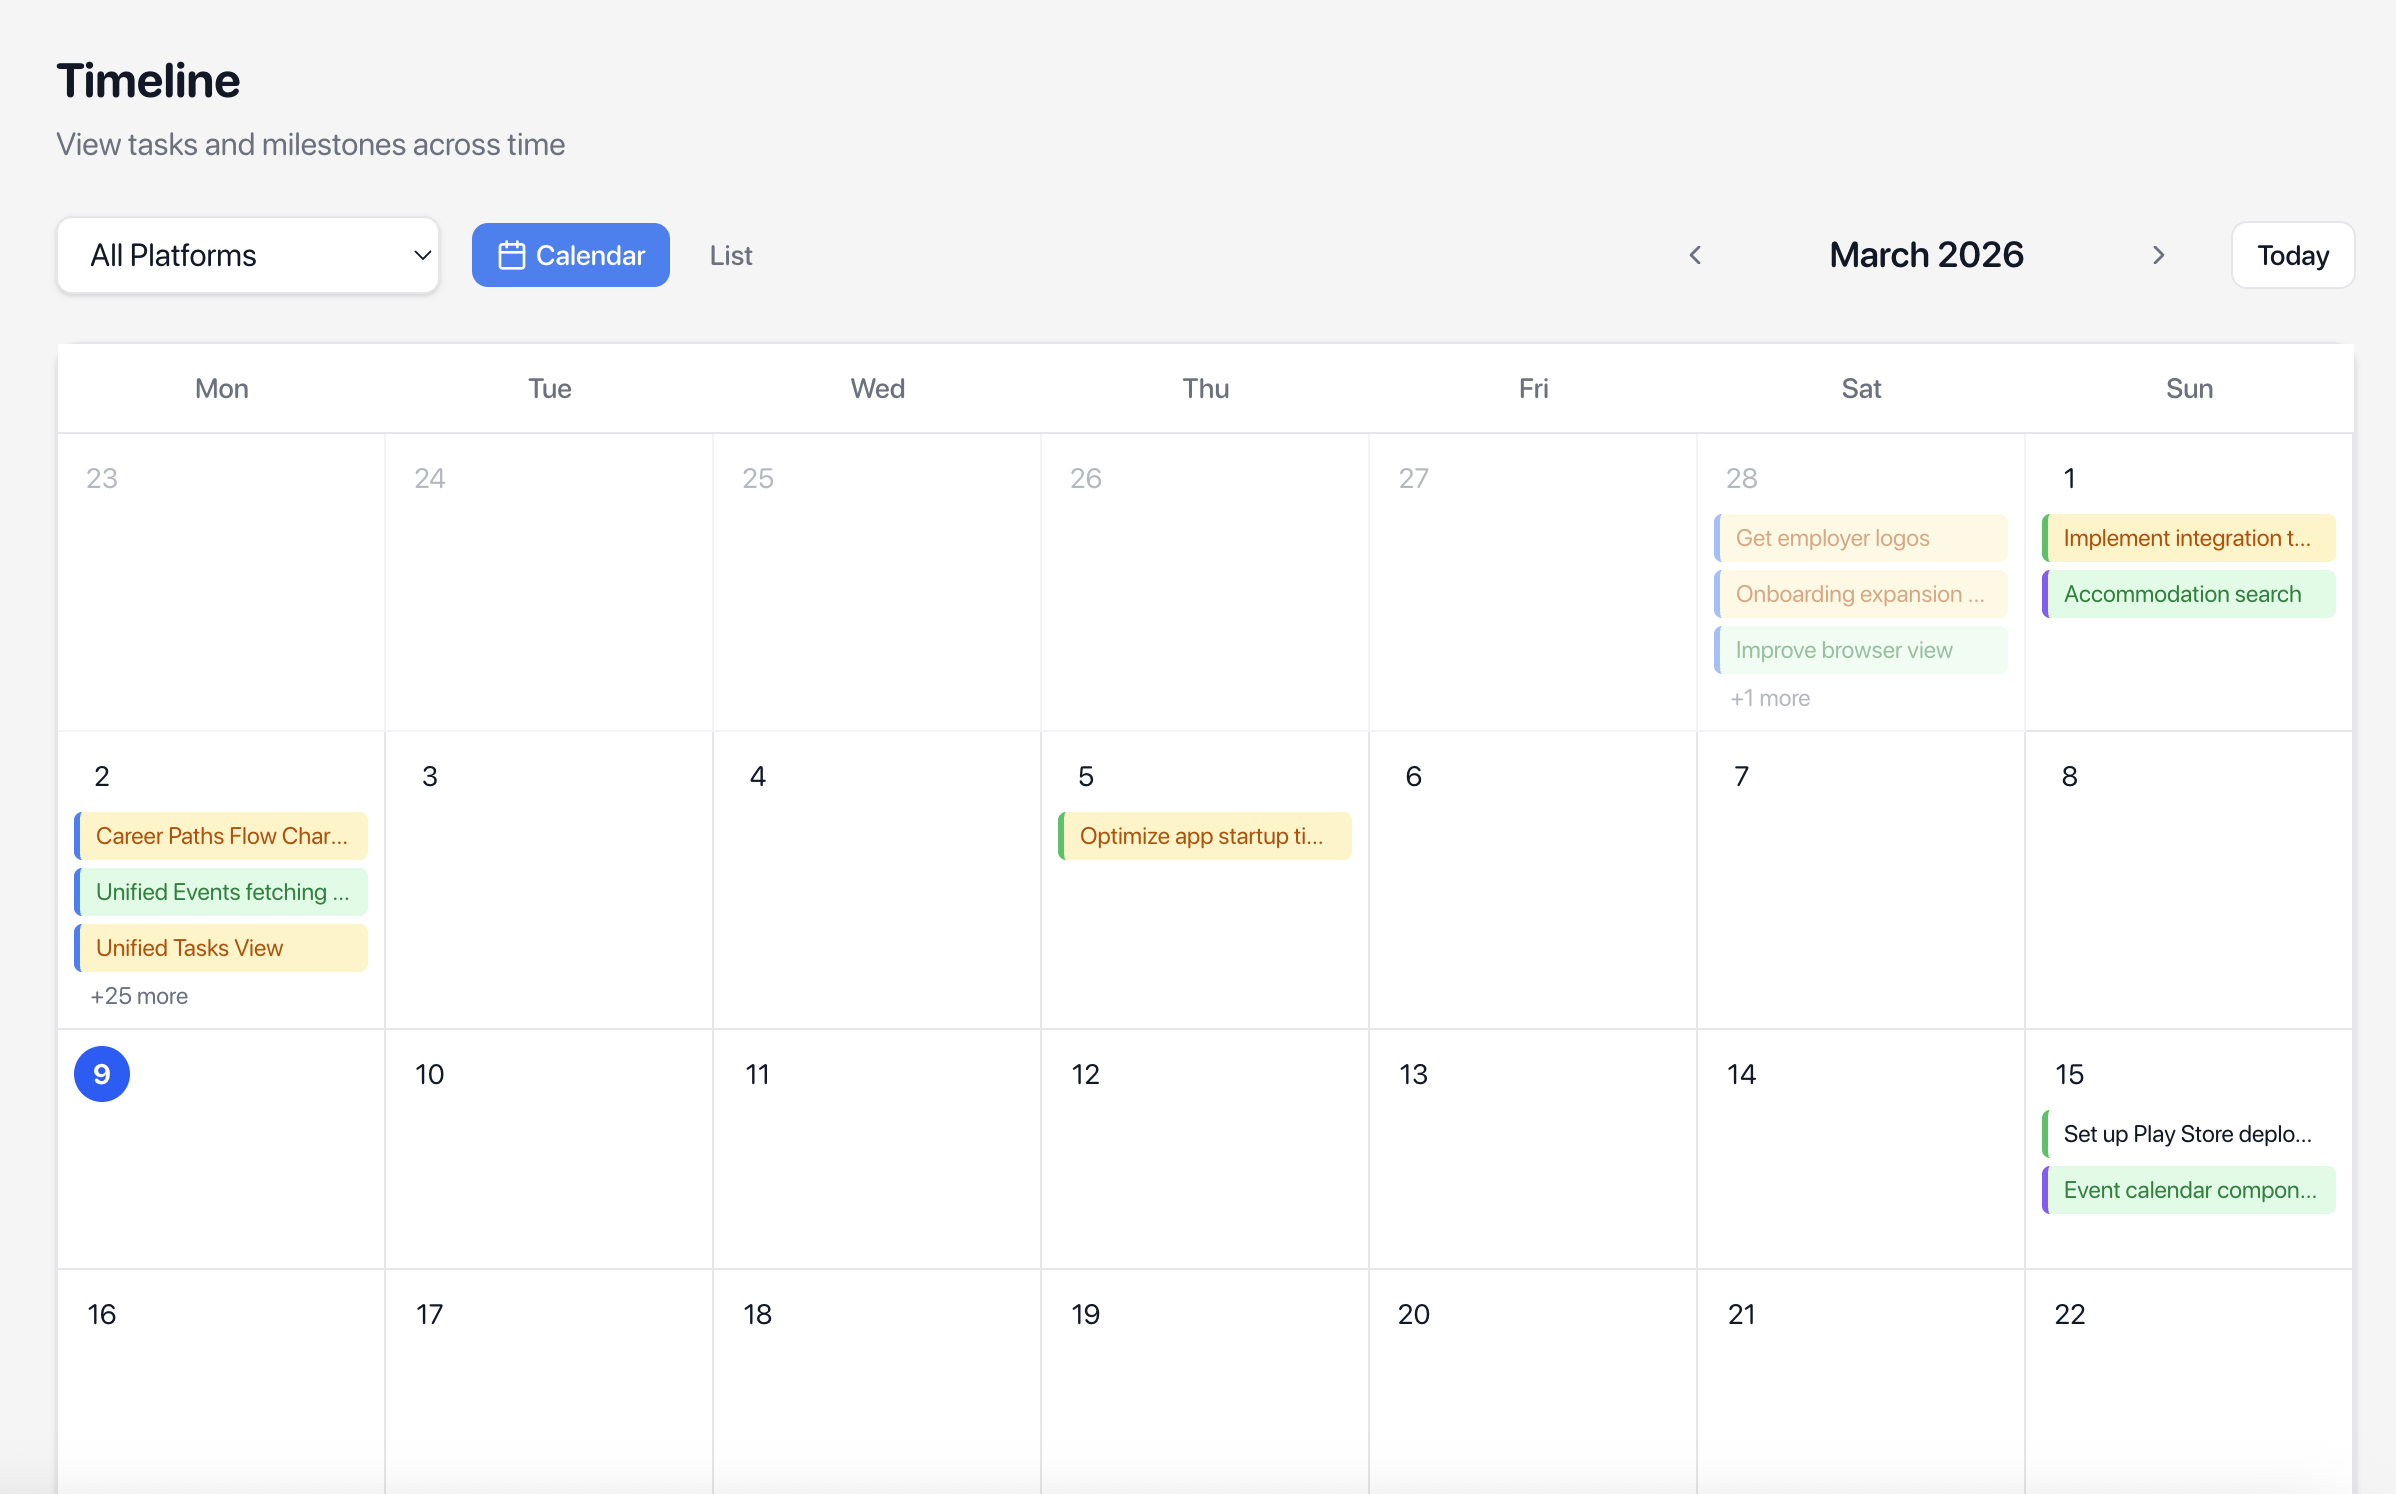Image resolution: width=2396 pixels, height=1494 pixels.
Task: Expand the +1 more events on February 28
Action: pos(1769,698)
